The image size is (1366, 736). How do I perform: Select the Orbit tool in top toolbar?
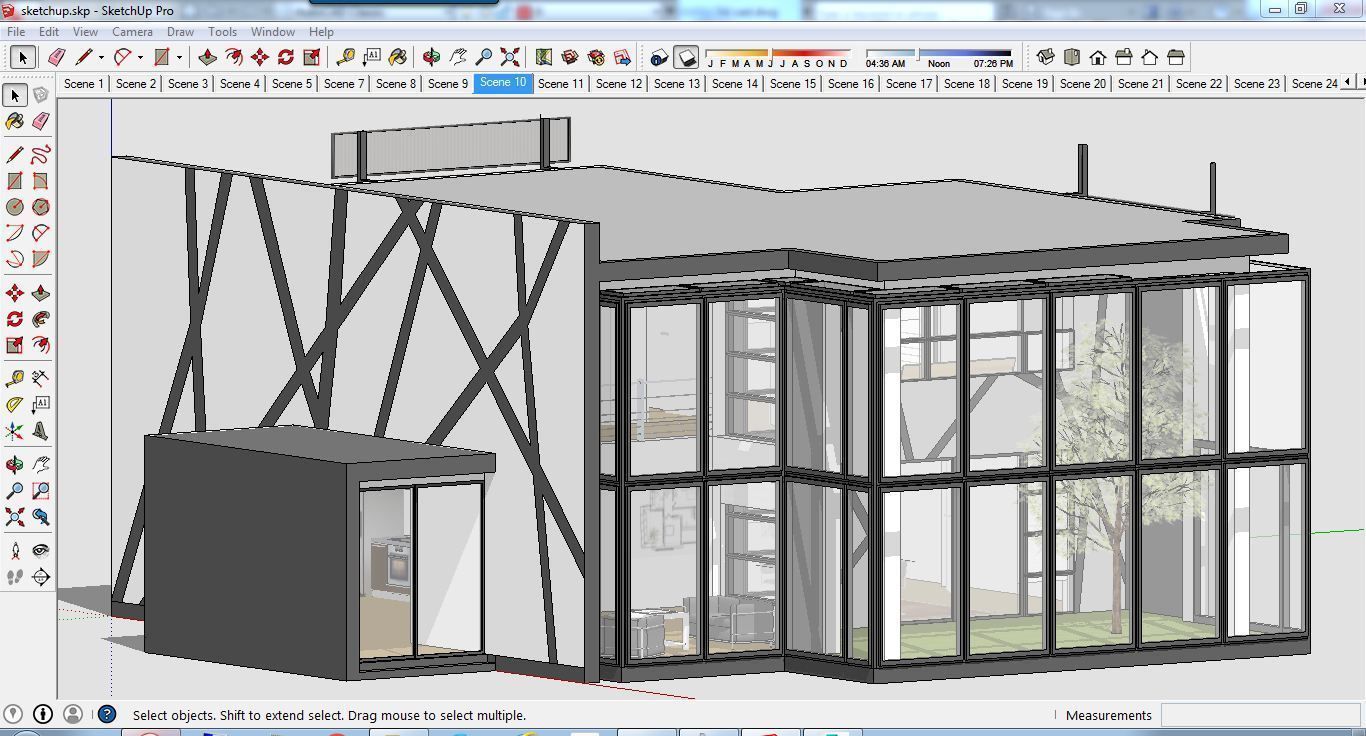coord(432,57)
